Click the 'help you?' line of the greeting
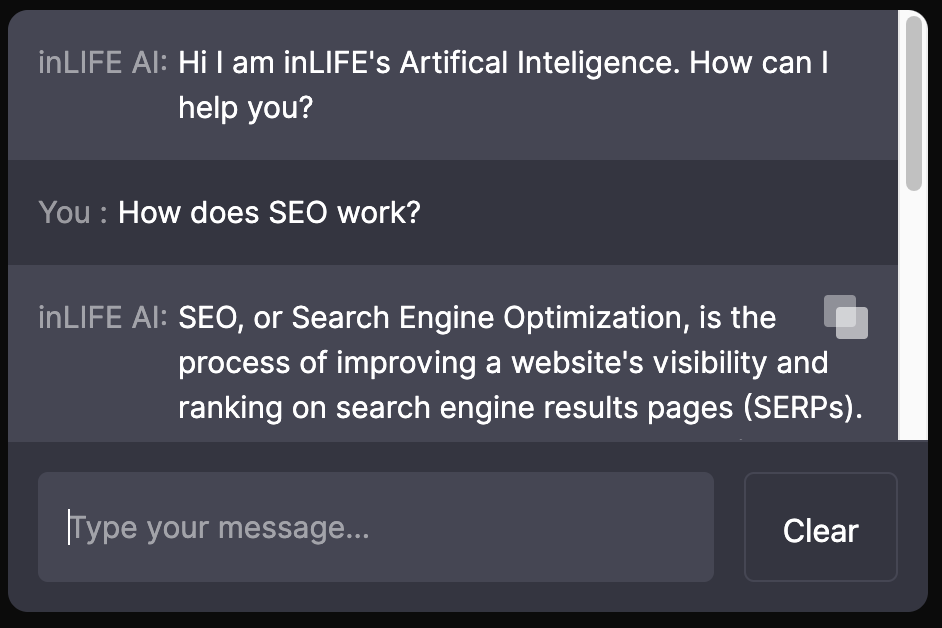This screenshot has height=628, width=942. tap(246, 108)
